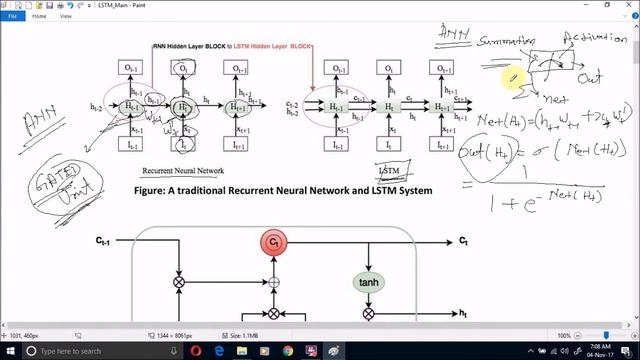Click the 100% zoom level text

pos(564,336)
